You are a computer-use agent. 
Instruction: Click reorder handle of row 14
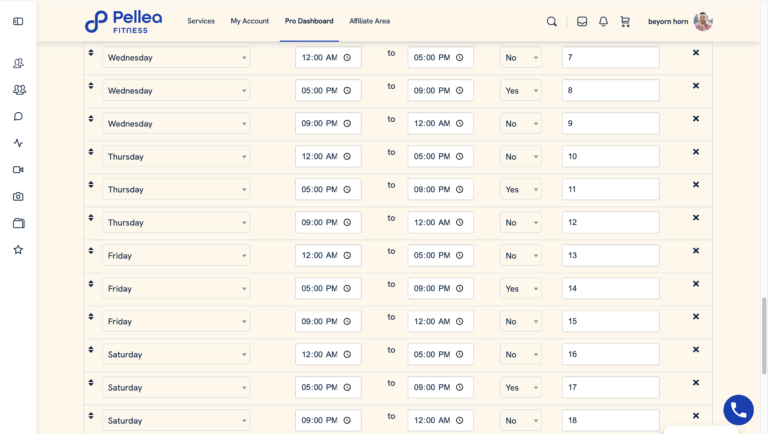point(91,284)
